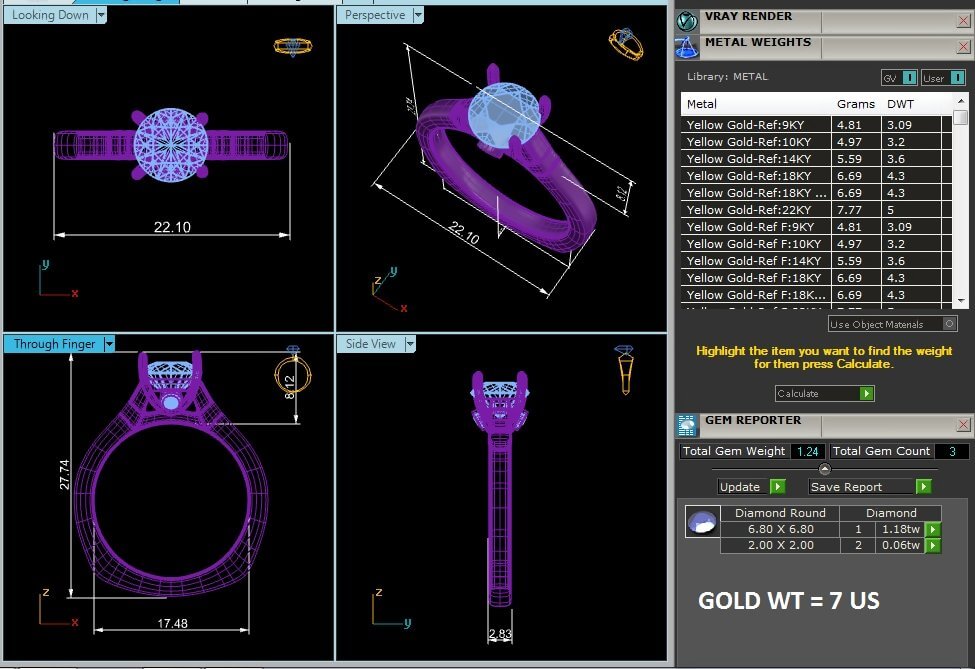Open the Looking Down viewport dropdown arrow
This screenshot has width=975, height=669.
(101, 15)
